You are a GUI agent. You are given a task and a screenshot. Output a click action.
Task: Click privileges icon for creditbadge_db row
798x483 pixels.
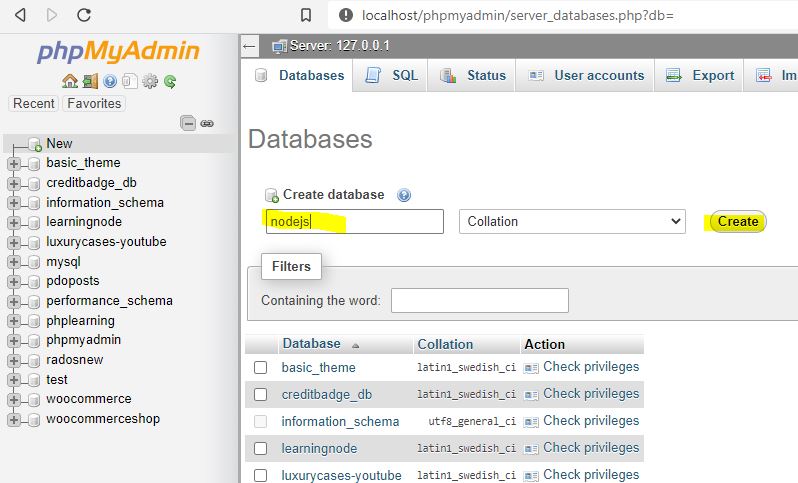[x=531, y=394]
